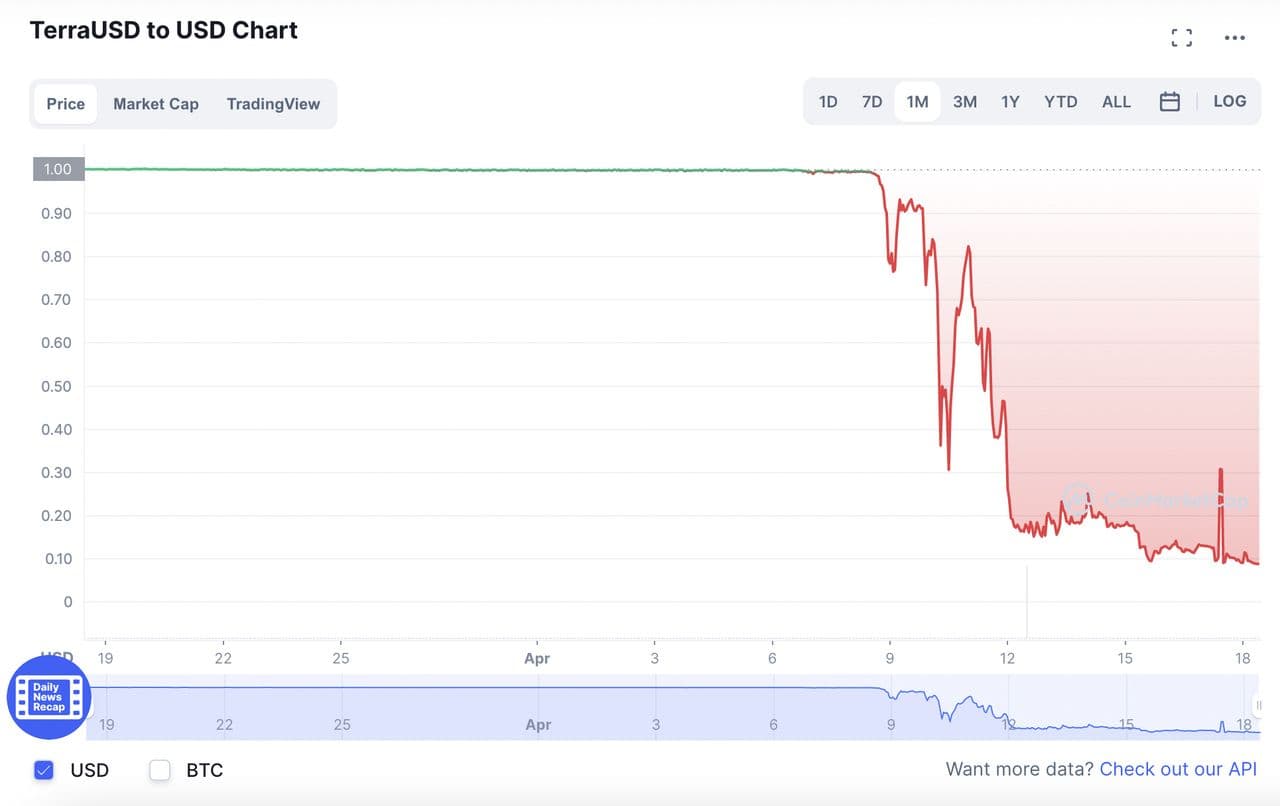Click the Daily News Recap badge
The height and width of the screenshot is (806, 1280).
[49, 697]
